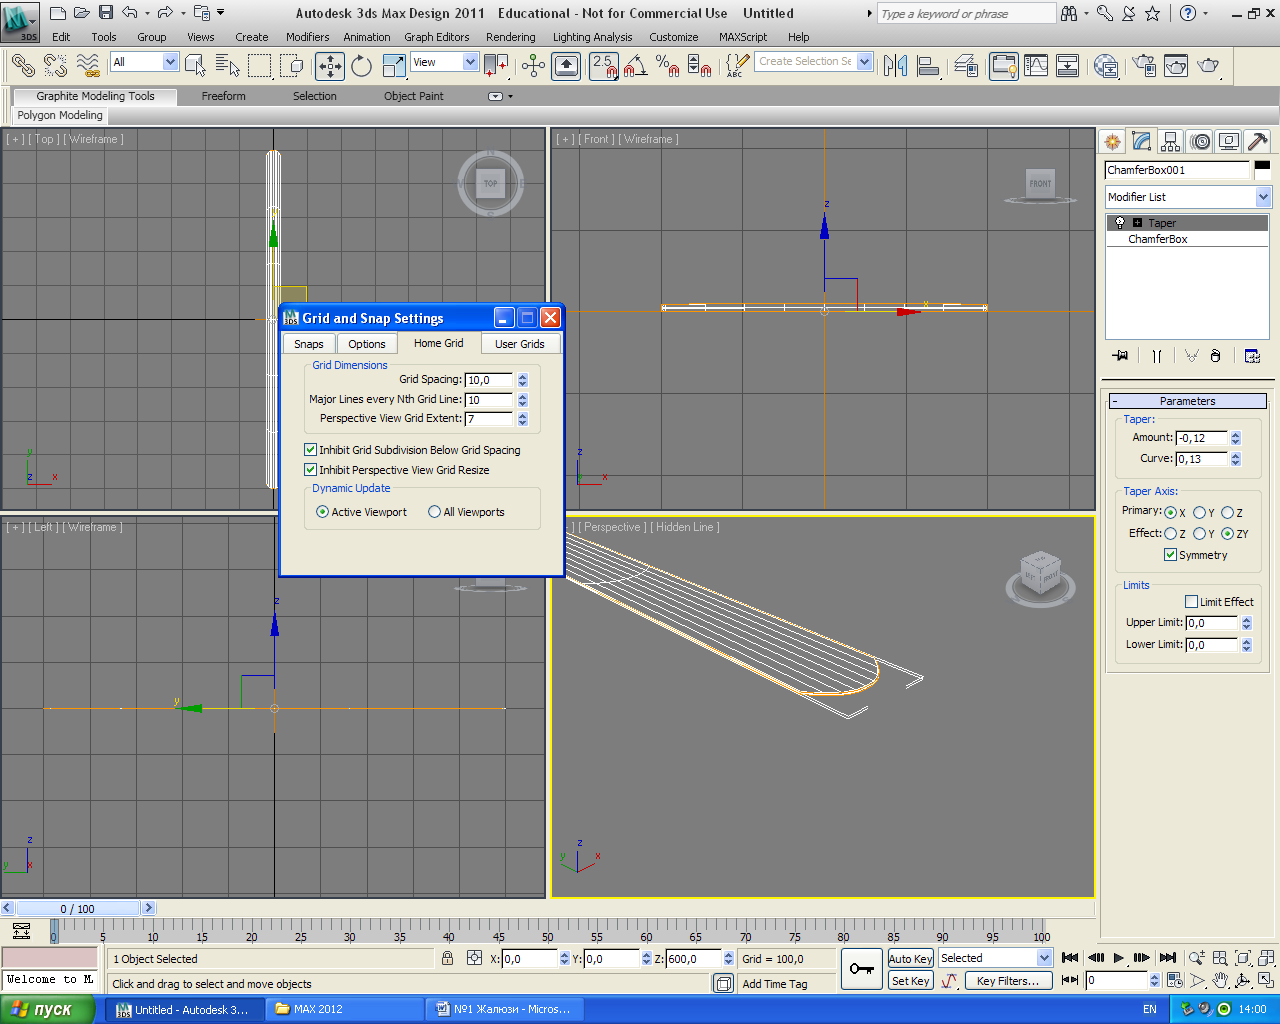This screenshot has height=1024, width=1280.
Task: Open the Material Editor icon
Action: (1107, 66)
